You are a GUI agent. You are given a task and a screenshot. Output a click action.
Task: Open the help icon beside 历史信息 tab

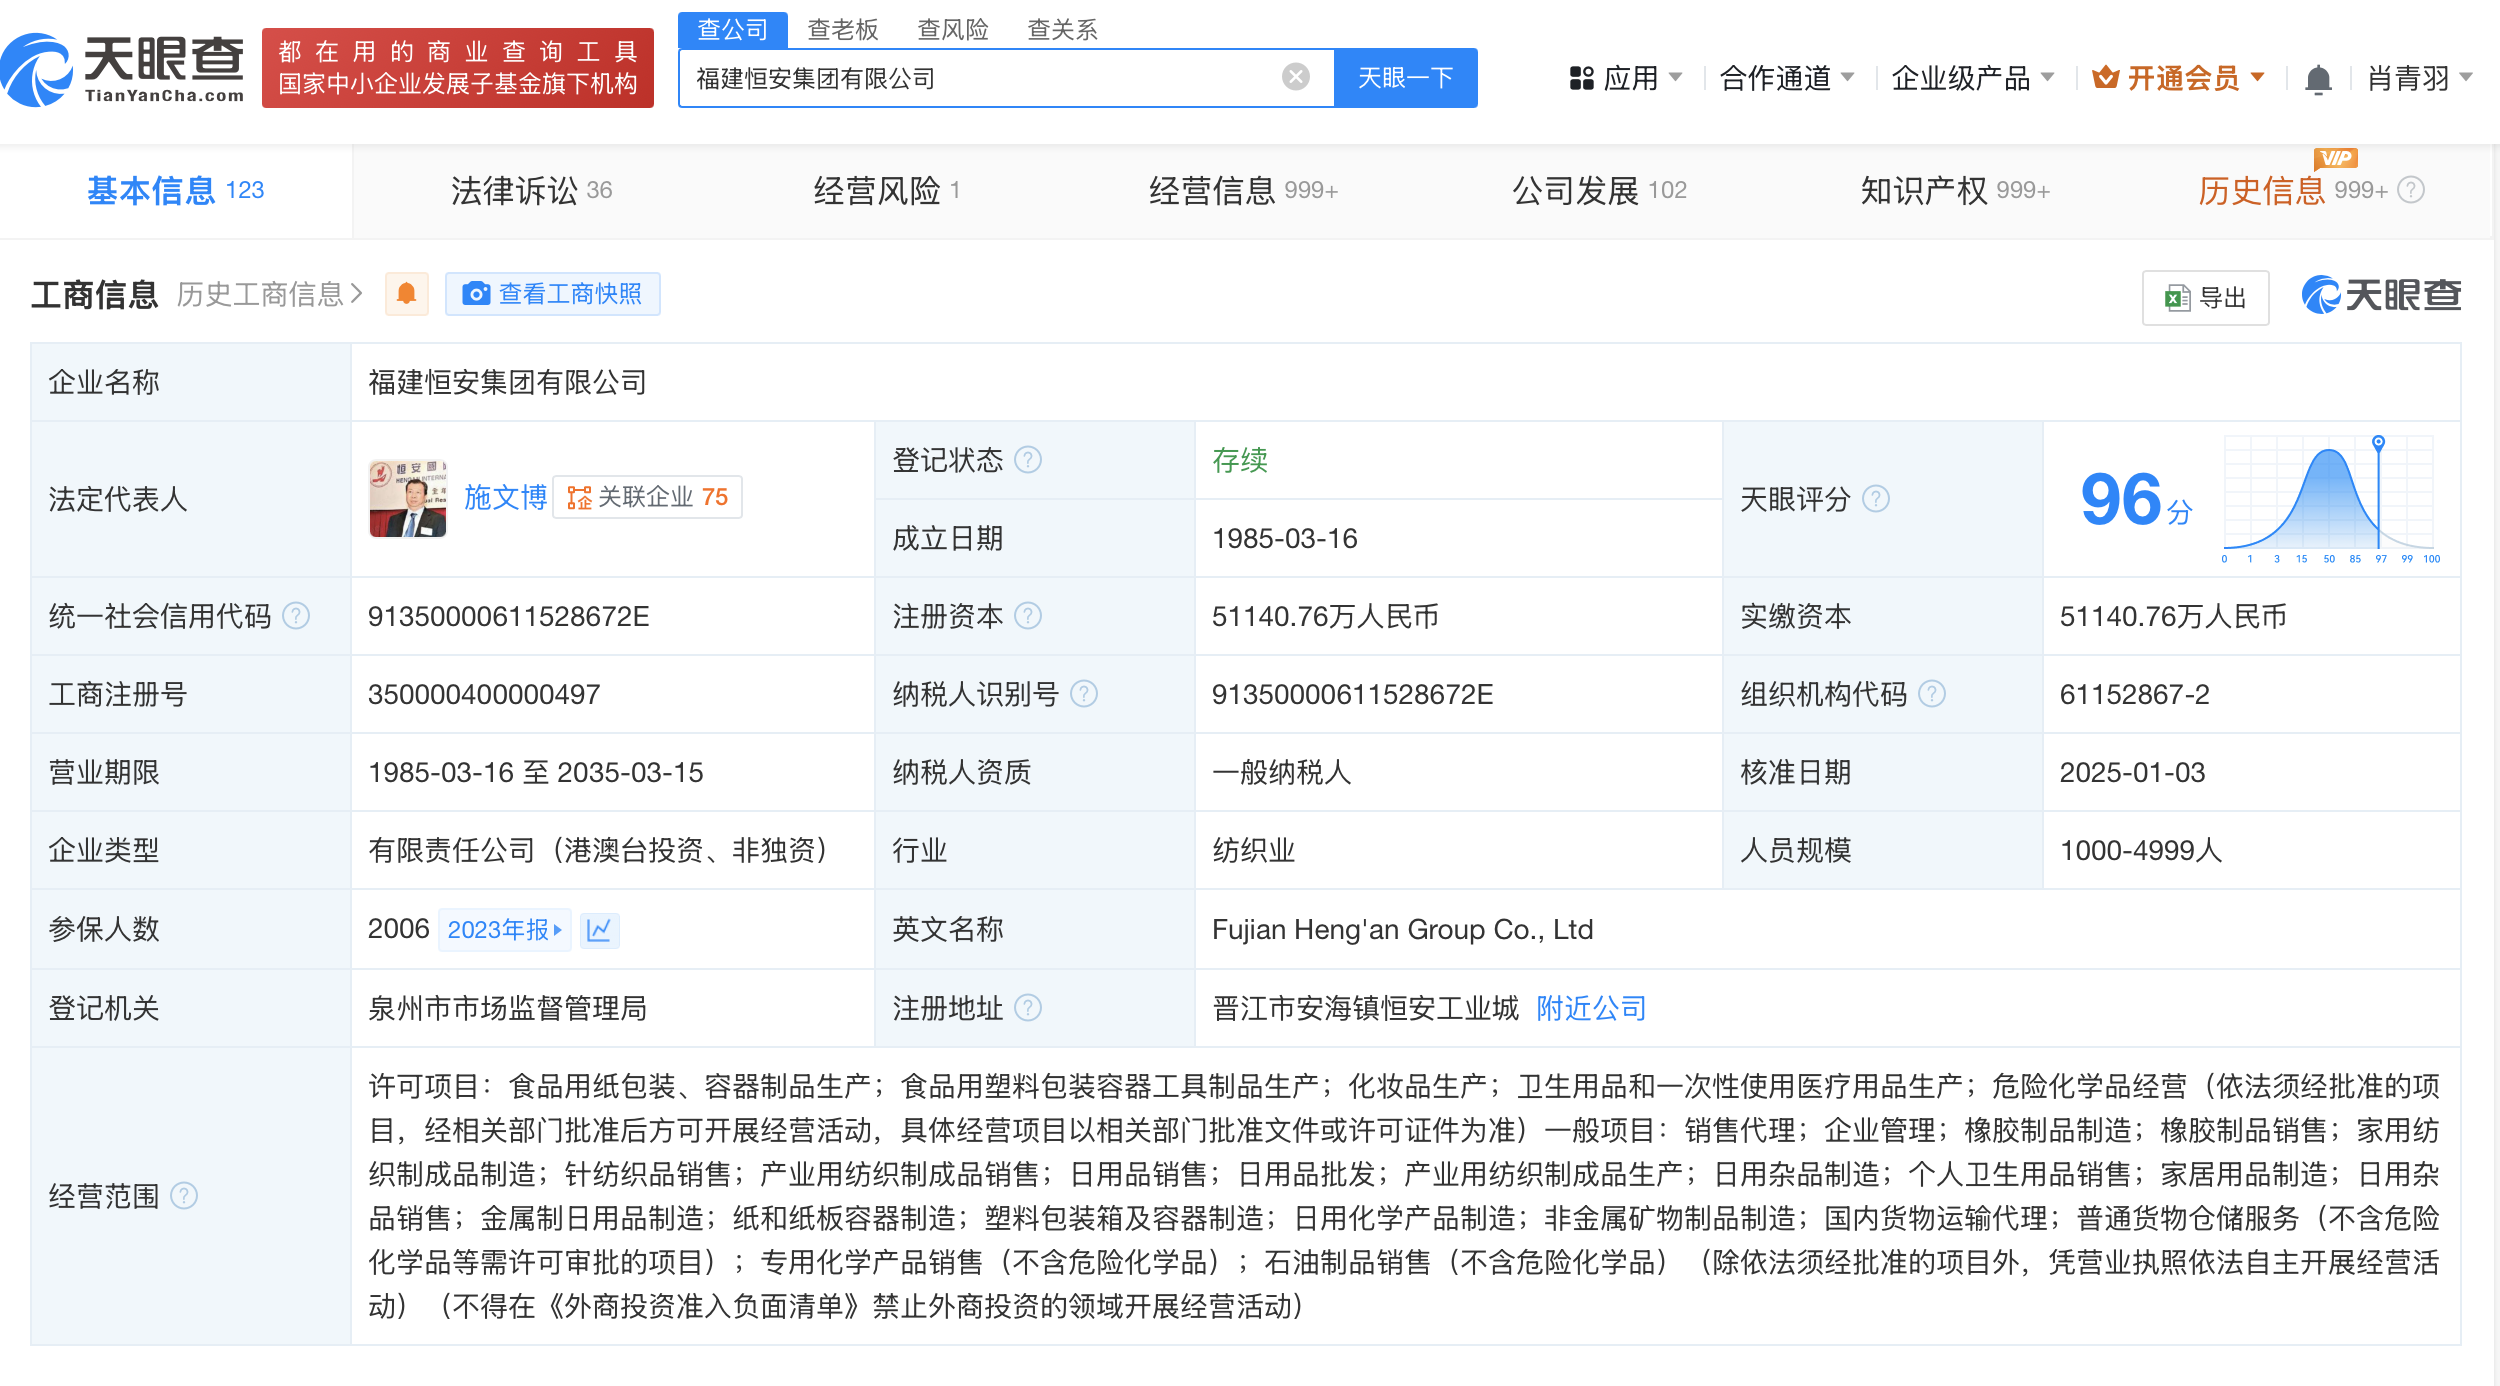pyautogui.click(x=2412, y=190)
